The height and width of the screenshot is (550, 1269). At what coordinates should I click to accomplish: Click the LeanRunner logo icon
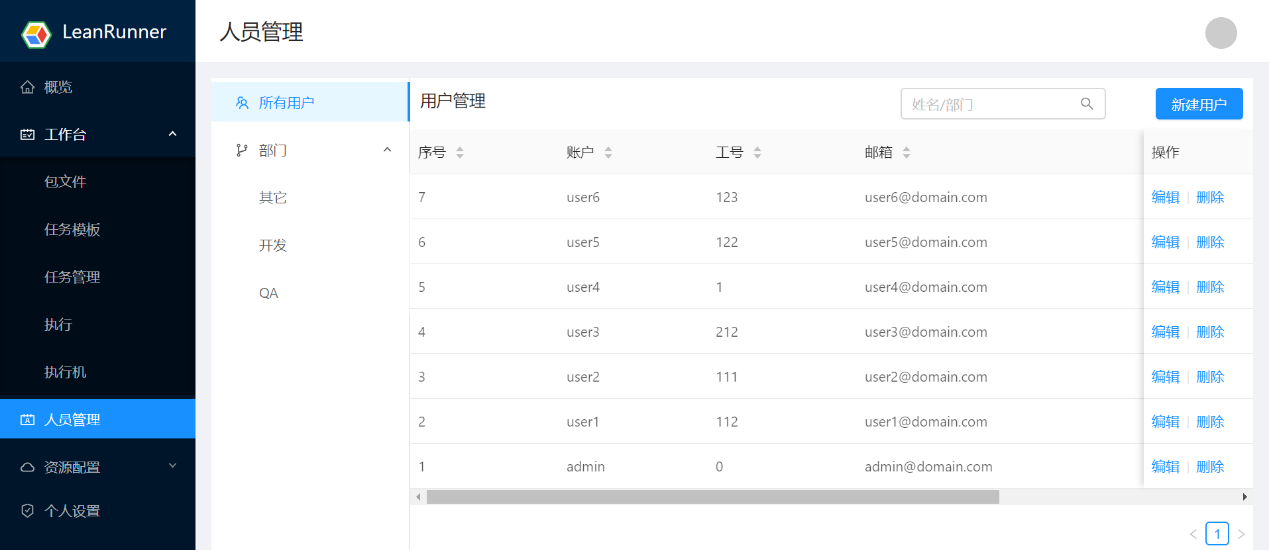point(36,33)
